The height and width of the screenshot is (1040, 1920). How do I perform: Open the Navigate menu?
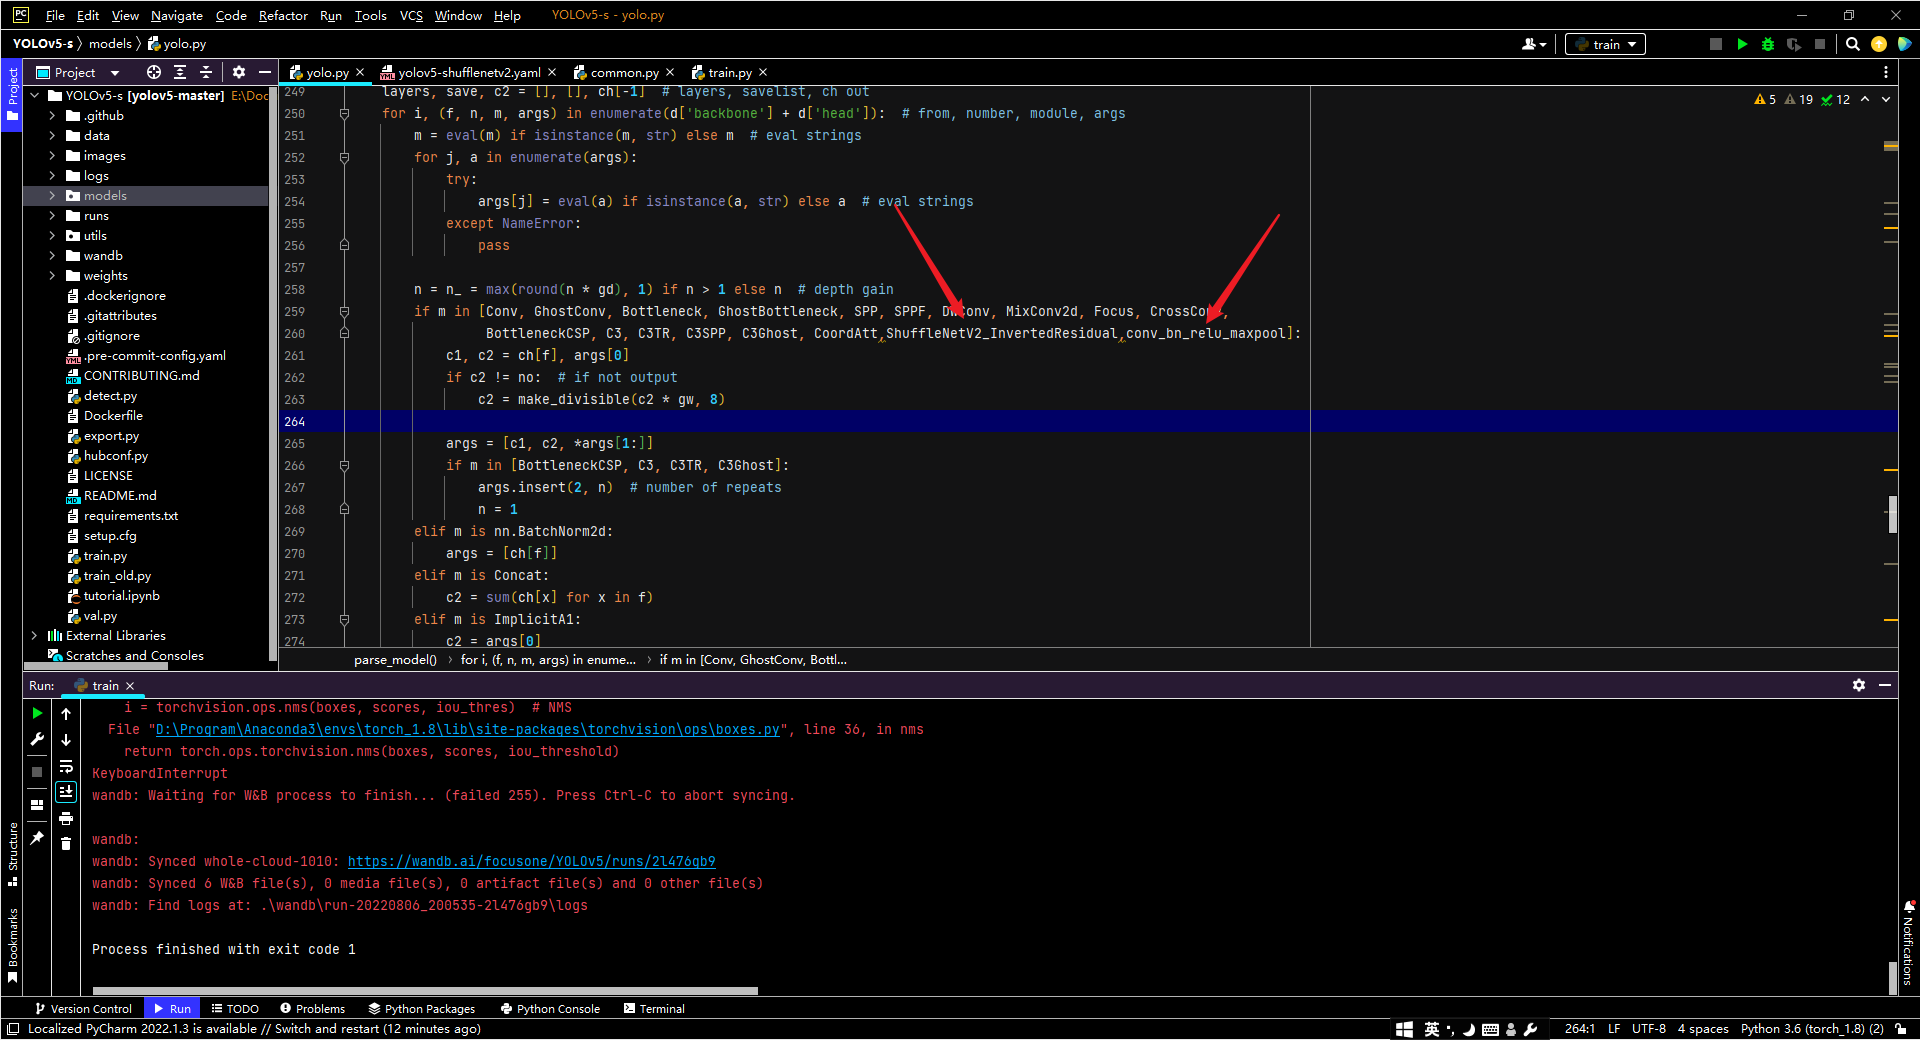tap(176, 15)
